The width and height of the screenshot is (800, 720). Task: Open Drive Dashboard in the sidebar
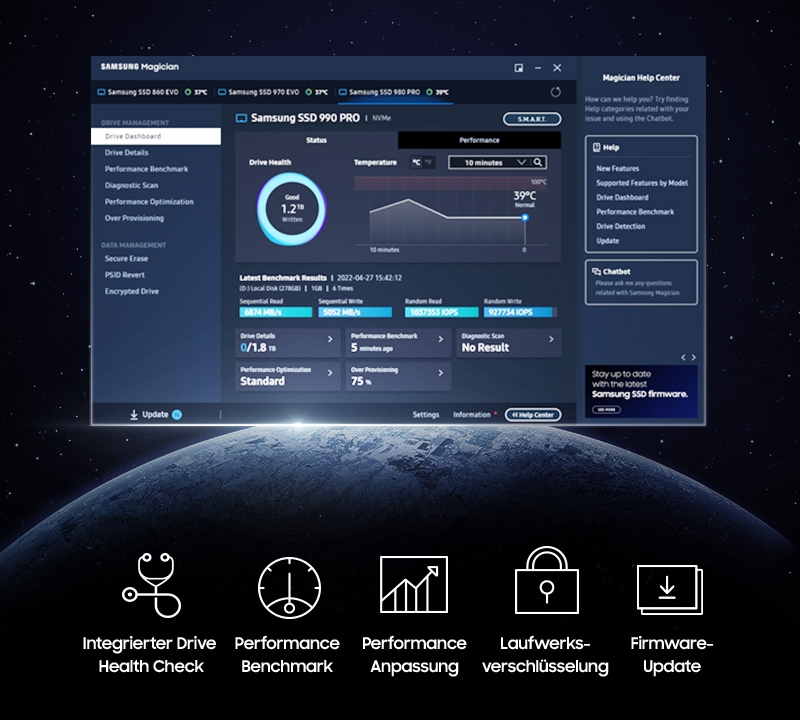(x=156, y=136)
